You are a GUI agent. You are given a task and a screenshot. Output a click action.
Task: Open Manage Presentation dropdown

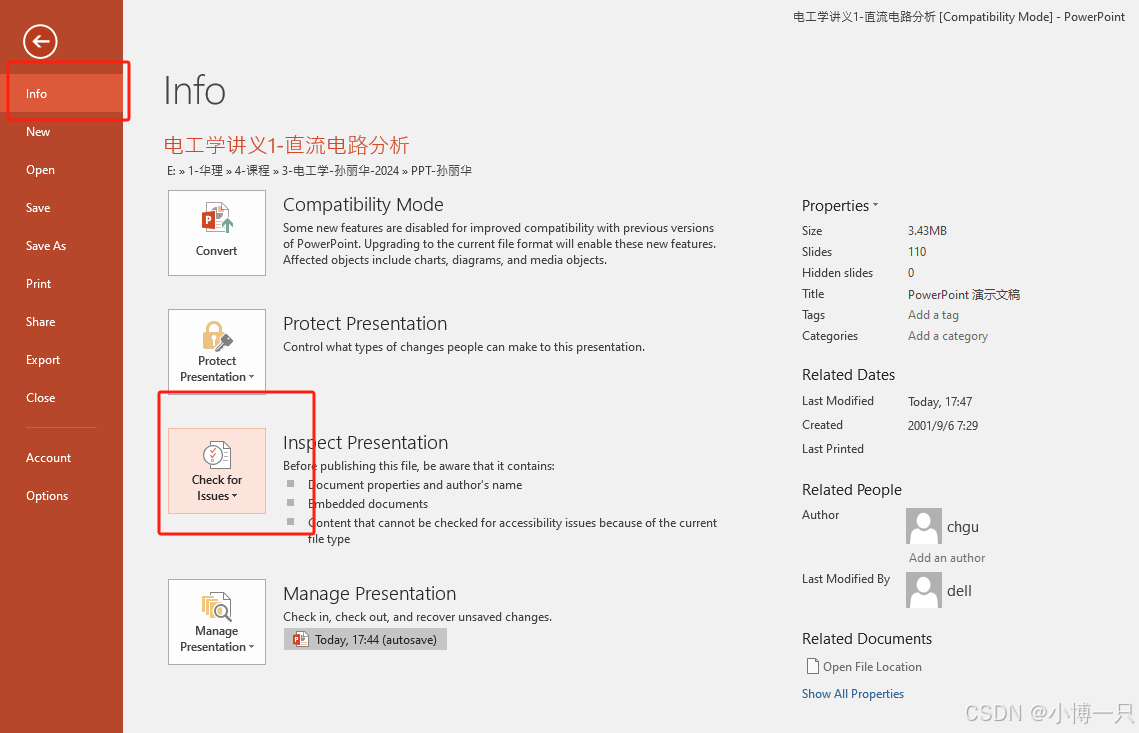tap(216, 622)
